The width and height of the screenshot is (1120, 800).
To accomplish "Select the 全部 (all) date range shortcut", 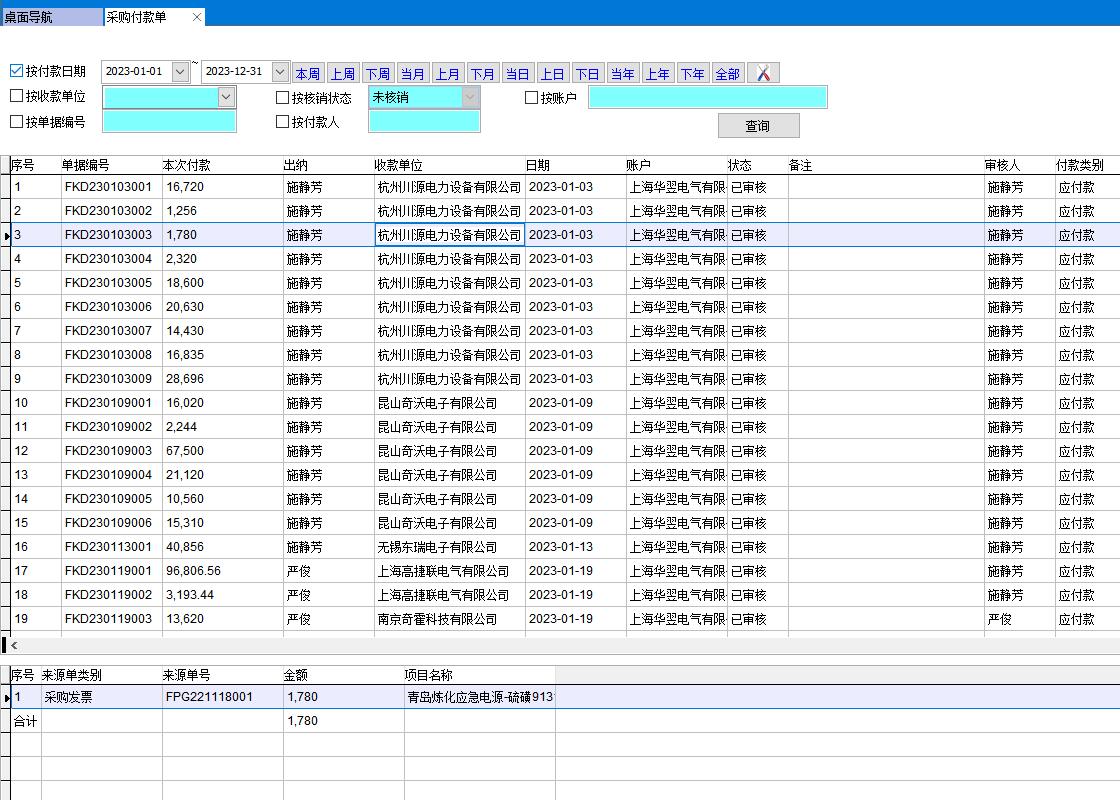I will pyautogui.click(x=727, y=72).
